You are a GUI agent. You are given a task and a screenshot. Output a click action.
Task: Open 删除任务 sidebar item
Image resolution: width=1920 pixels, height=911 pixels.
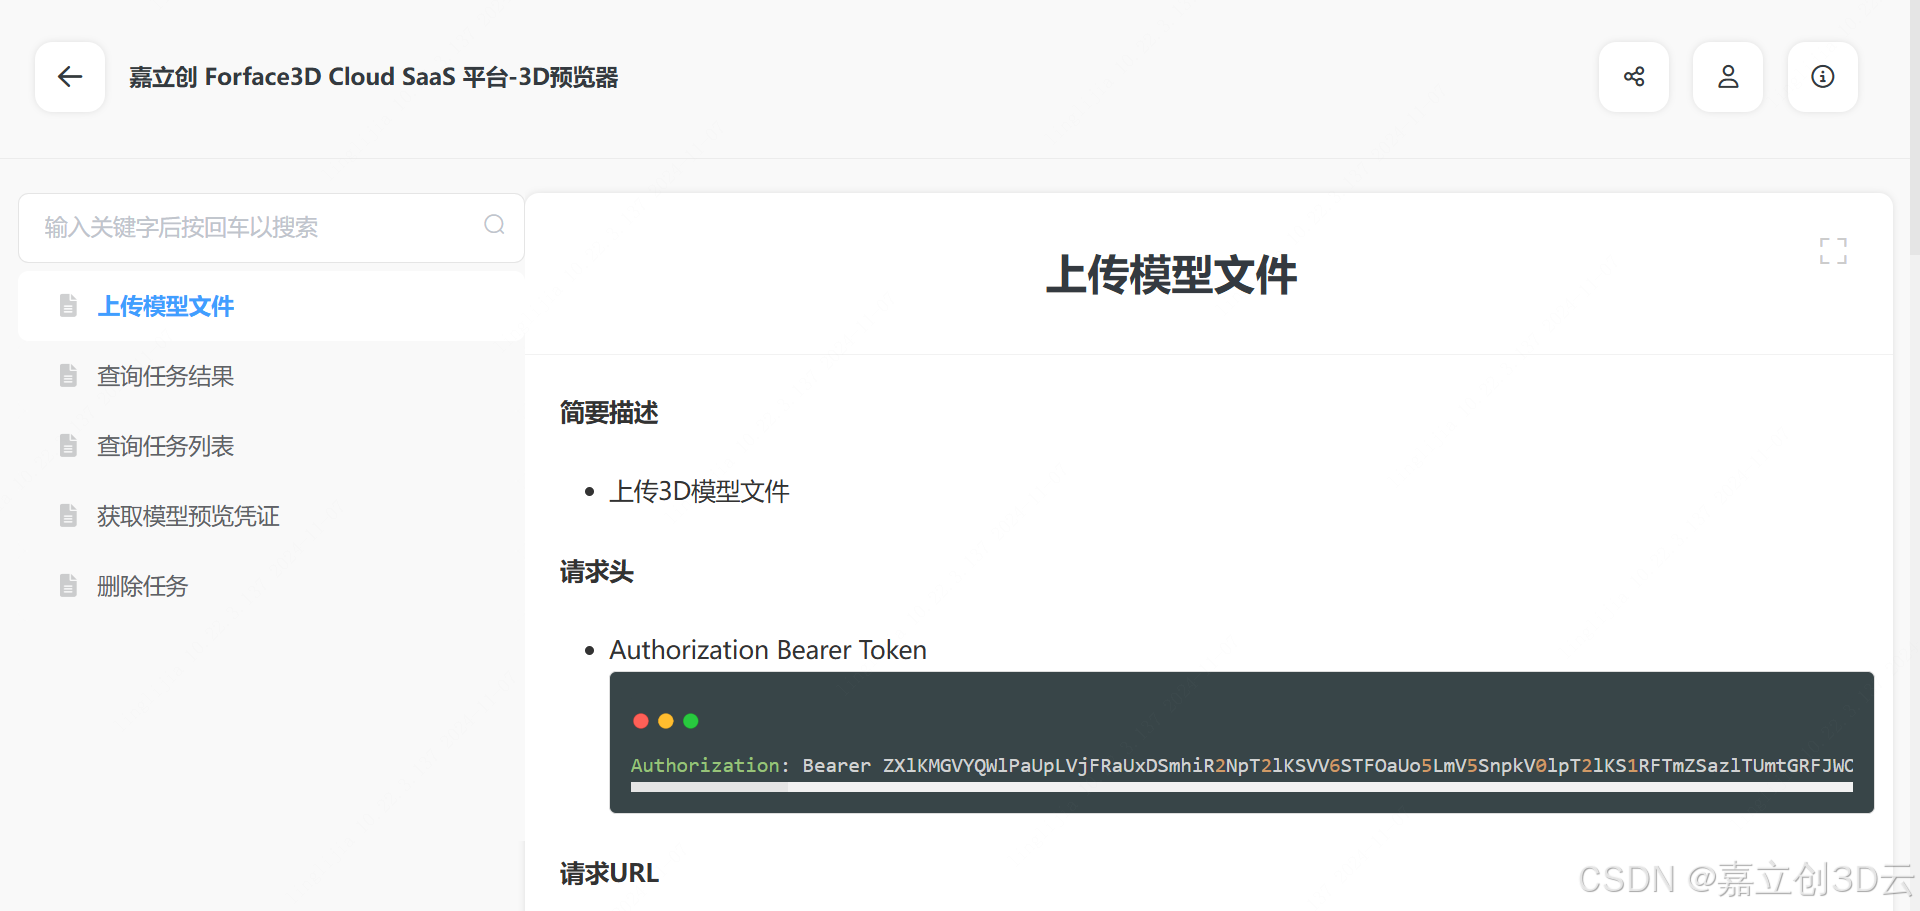pos(271,586)
